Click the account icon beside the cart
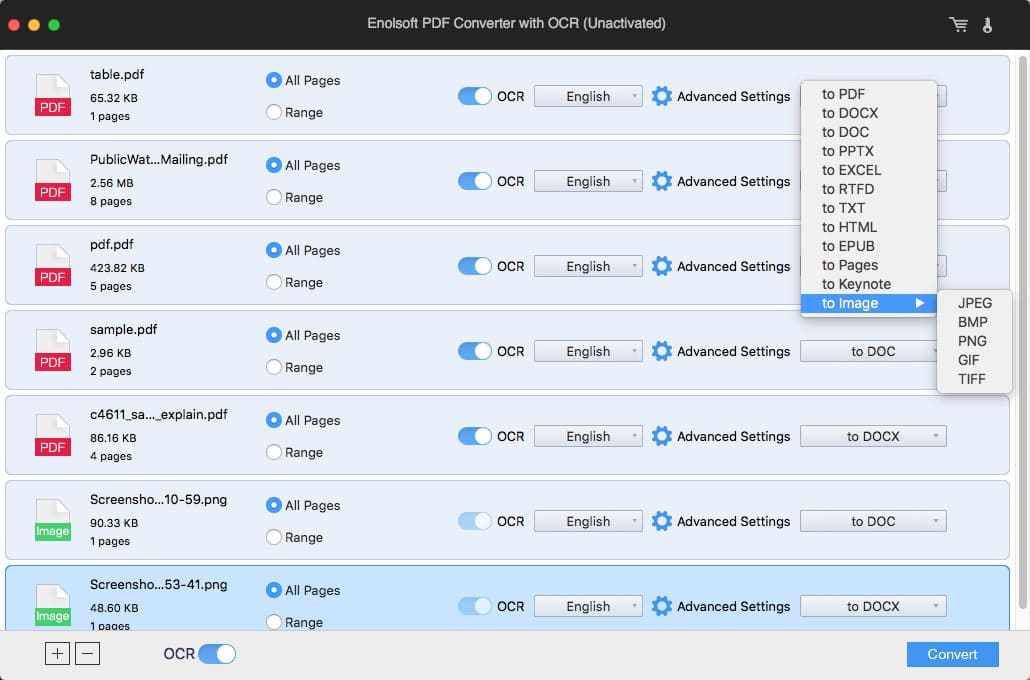Image resolution: width=1030 pixels, height=680 pixels. pos(988,24)
